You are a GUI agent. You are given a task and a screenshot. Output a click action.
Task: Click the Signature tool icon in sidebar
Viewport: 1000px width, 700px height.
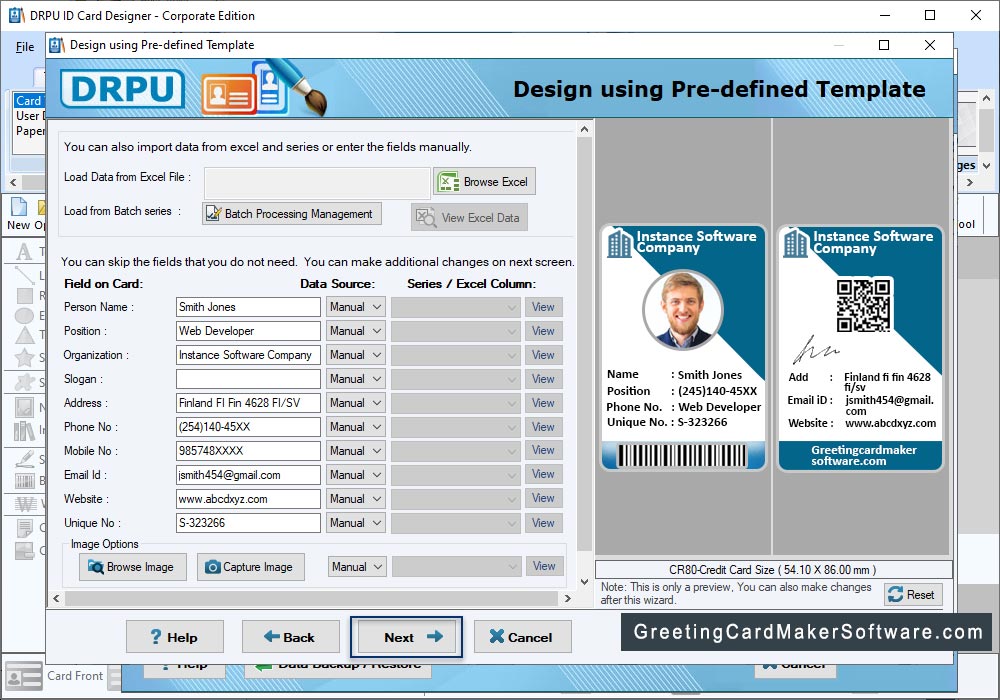click(x=24, y=459)
